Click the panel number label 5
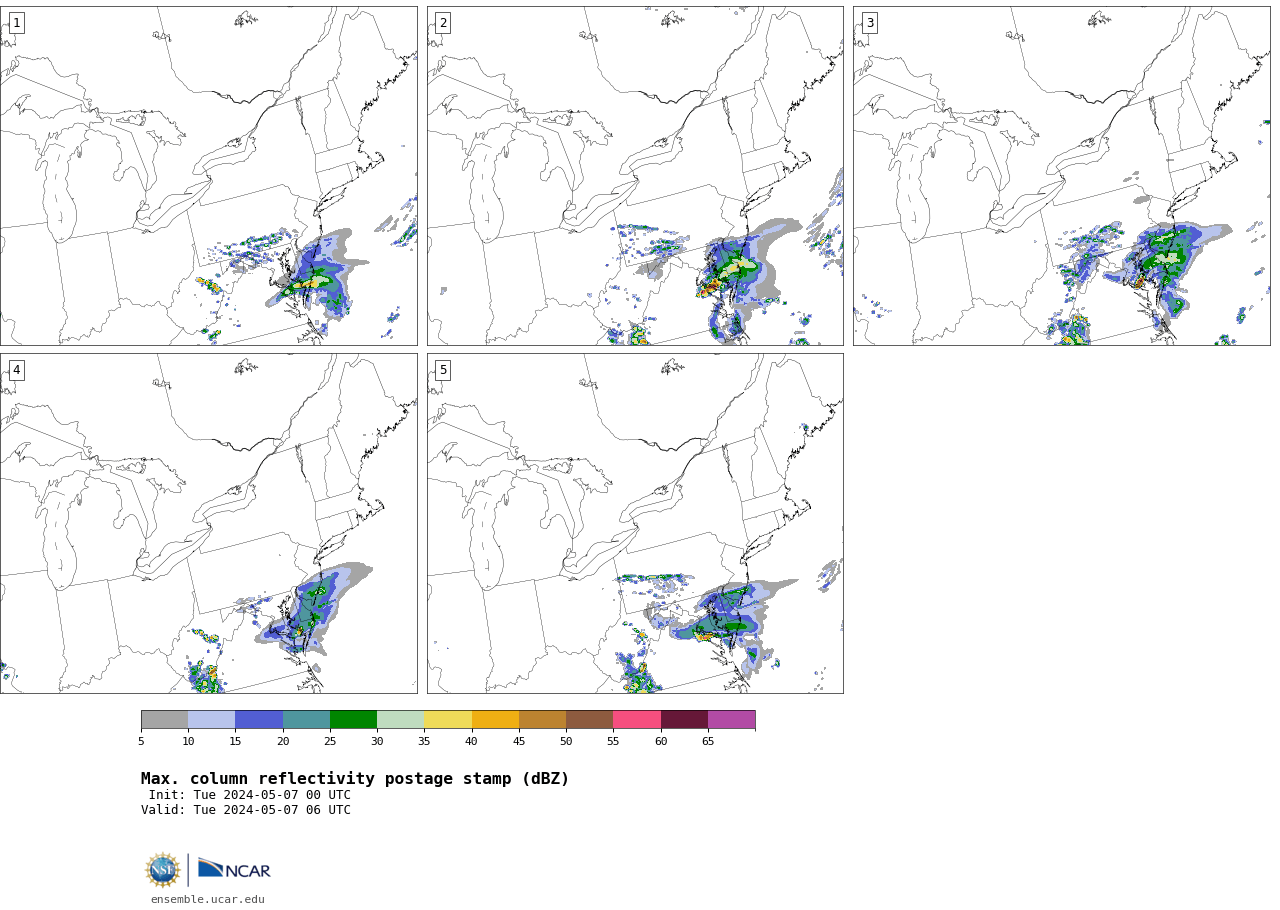This screenshot has width=1280, height=910. pos(443,370)
